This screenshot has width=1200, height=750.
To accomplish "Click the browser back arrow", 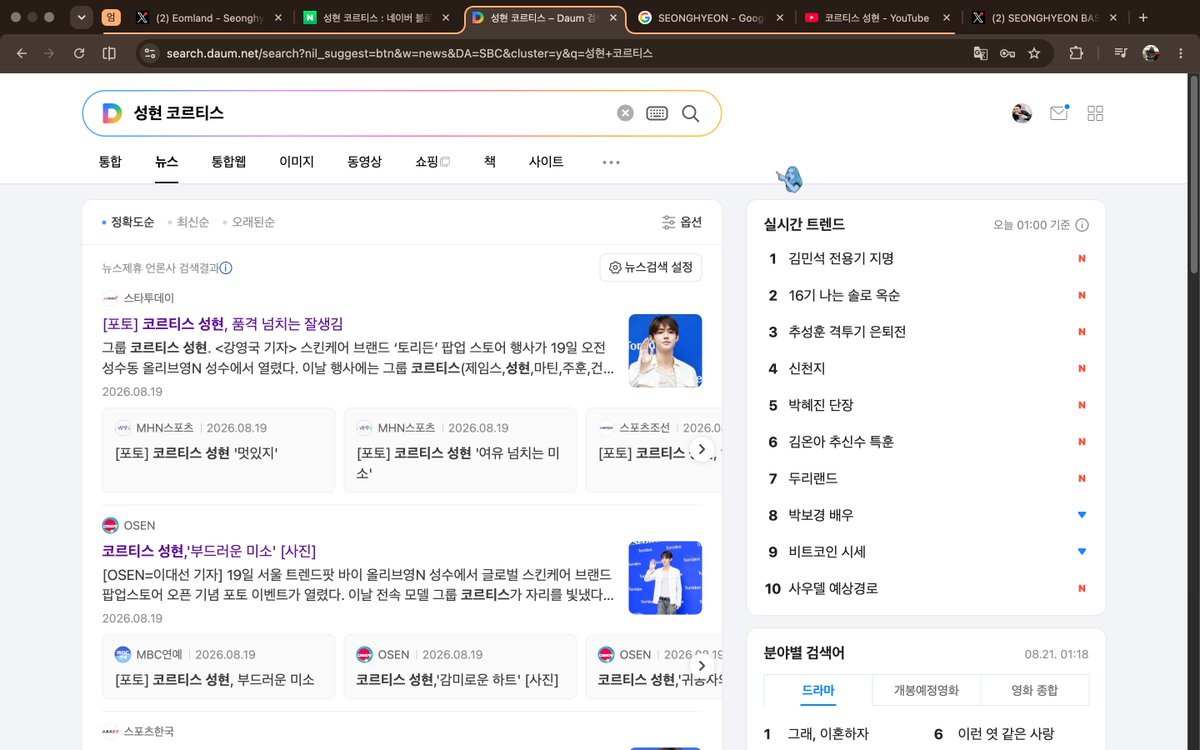I will click(22, 53).
